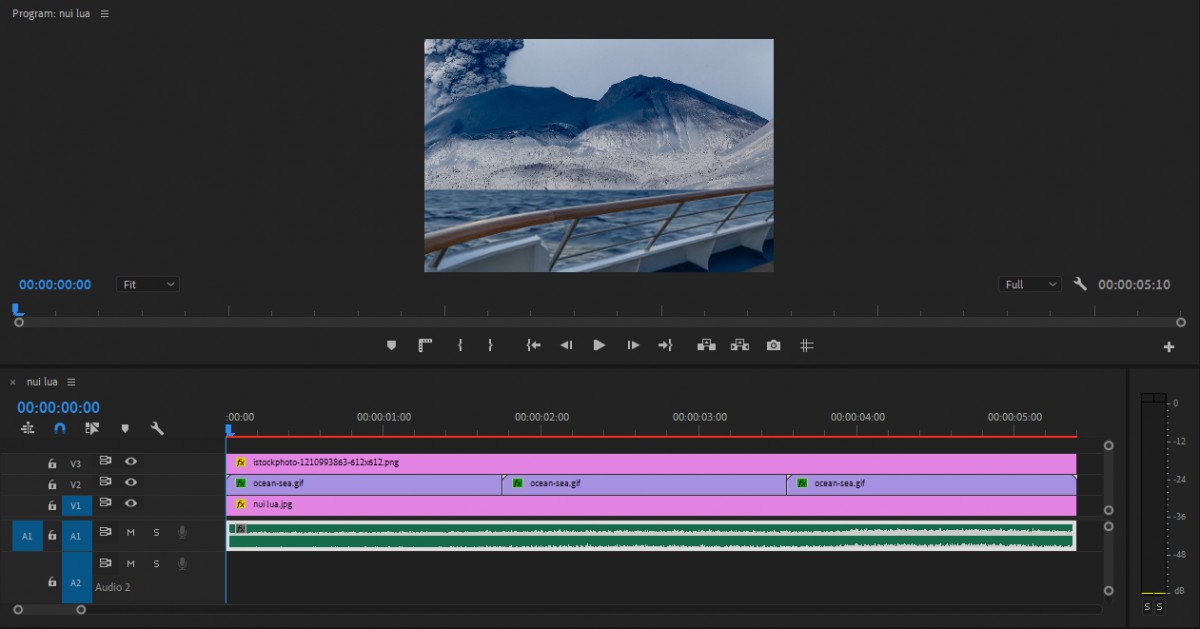1200x629 pixels.
Task: Lock the V3 track
Action: (52, 463)
